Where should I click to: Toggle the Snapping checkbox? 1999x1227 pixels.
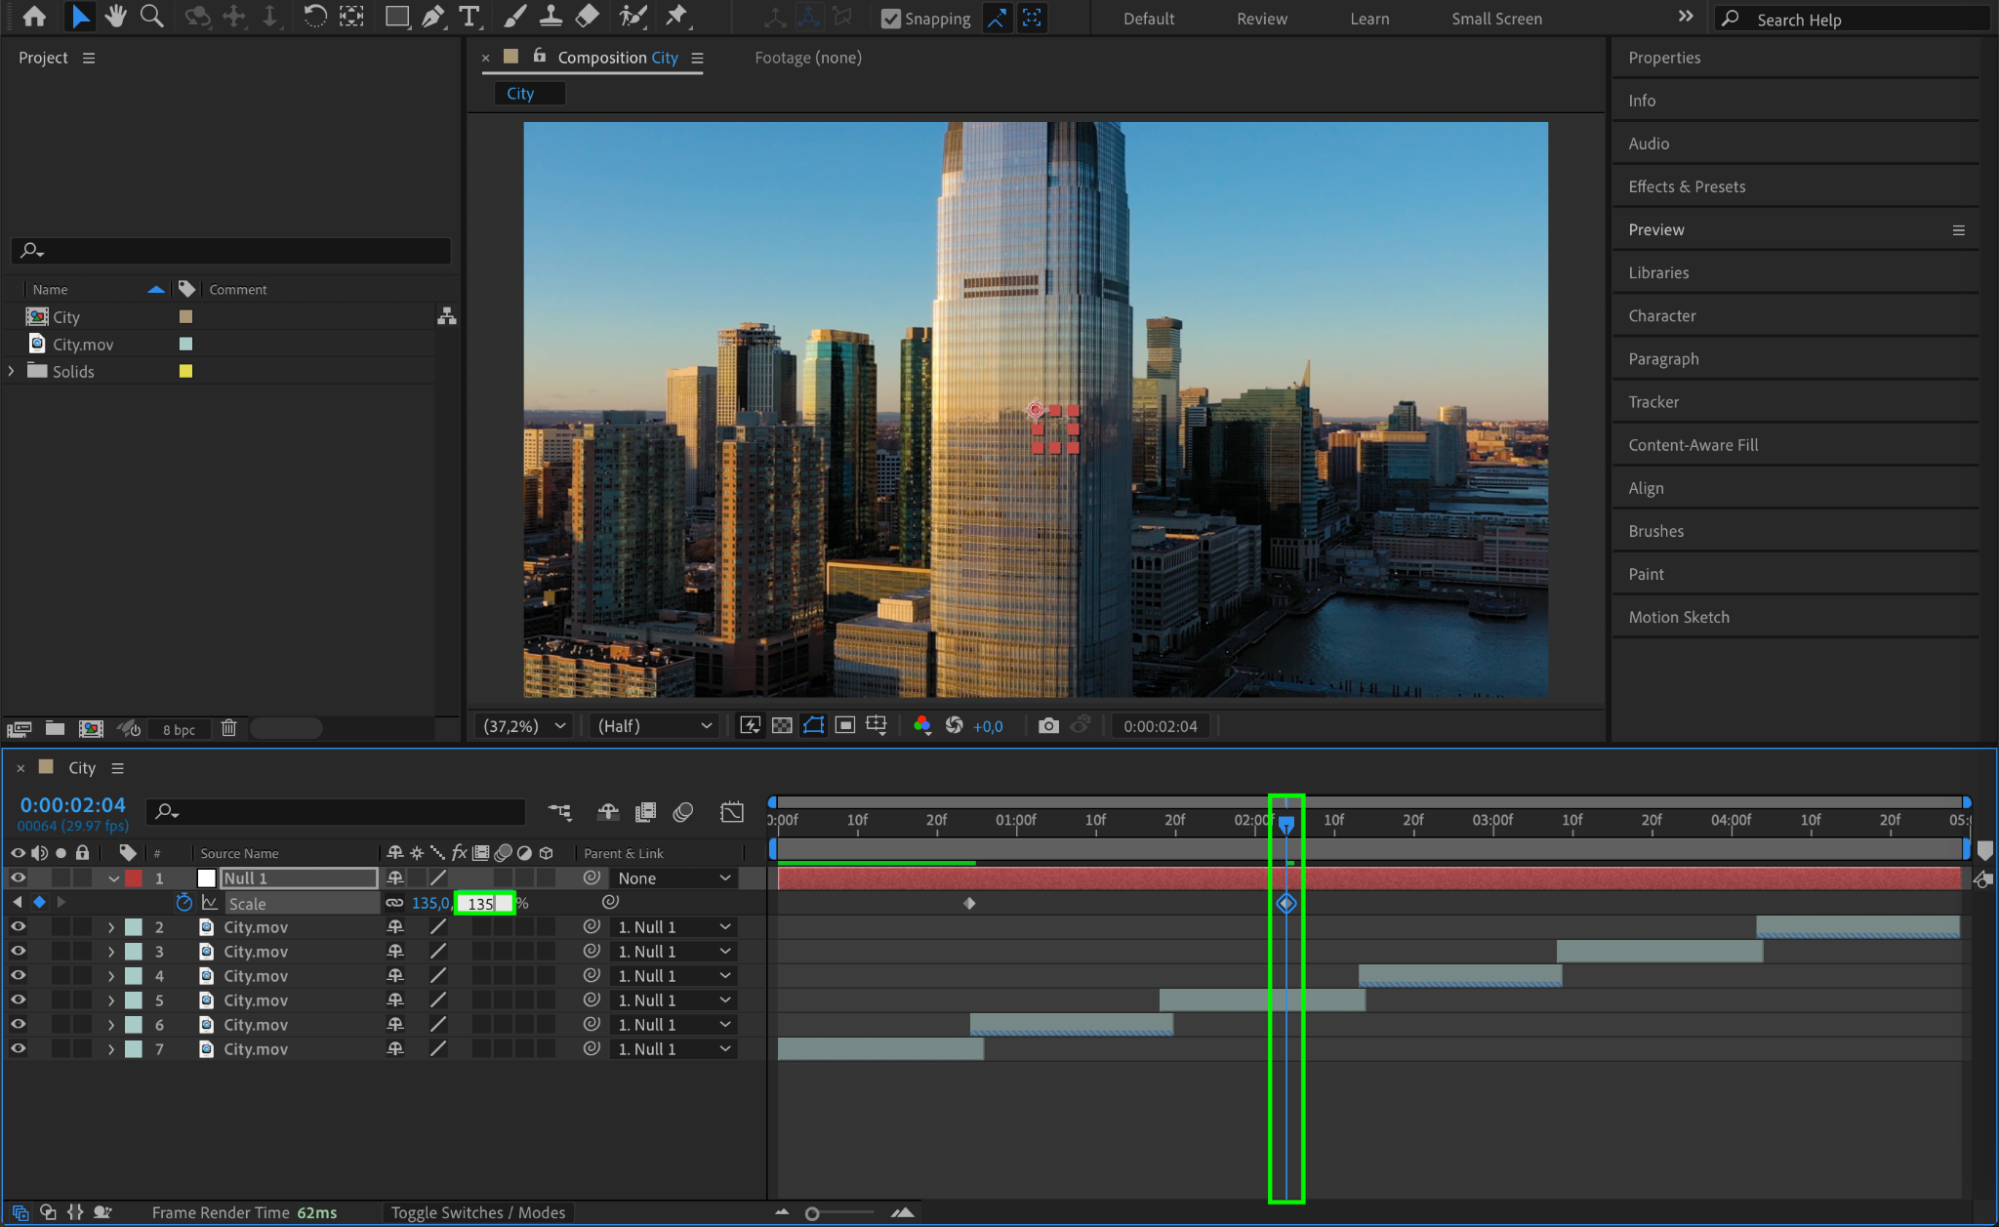pos(891,18)
